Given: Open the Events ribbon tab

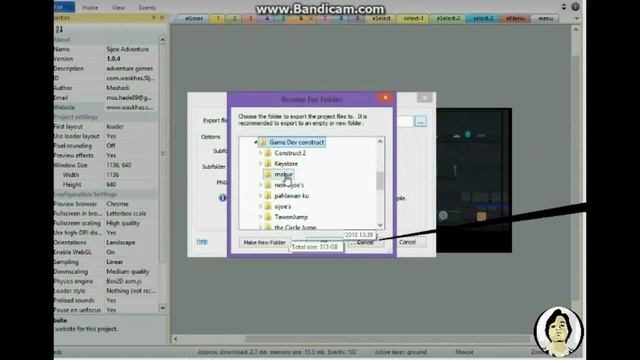Looking at the screenshot, I should [147, 8].
